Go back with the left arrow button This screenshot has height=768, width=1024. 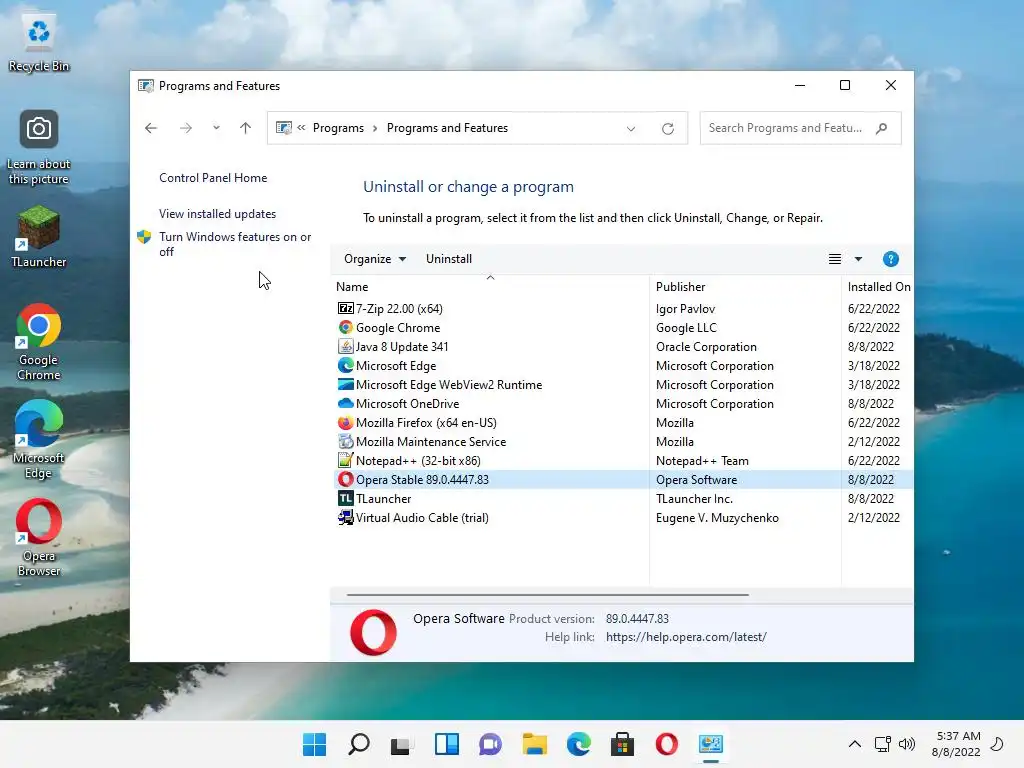point(151,128)
